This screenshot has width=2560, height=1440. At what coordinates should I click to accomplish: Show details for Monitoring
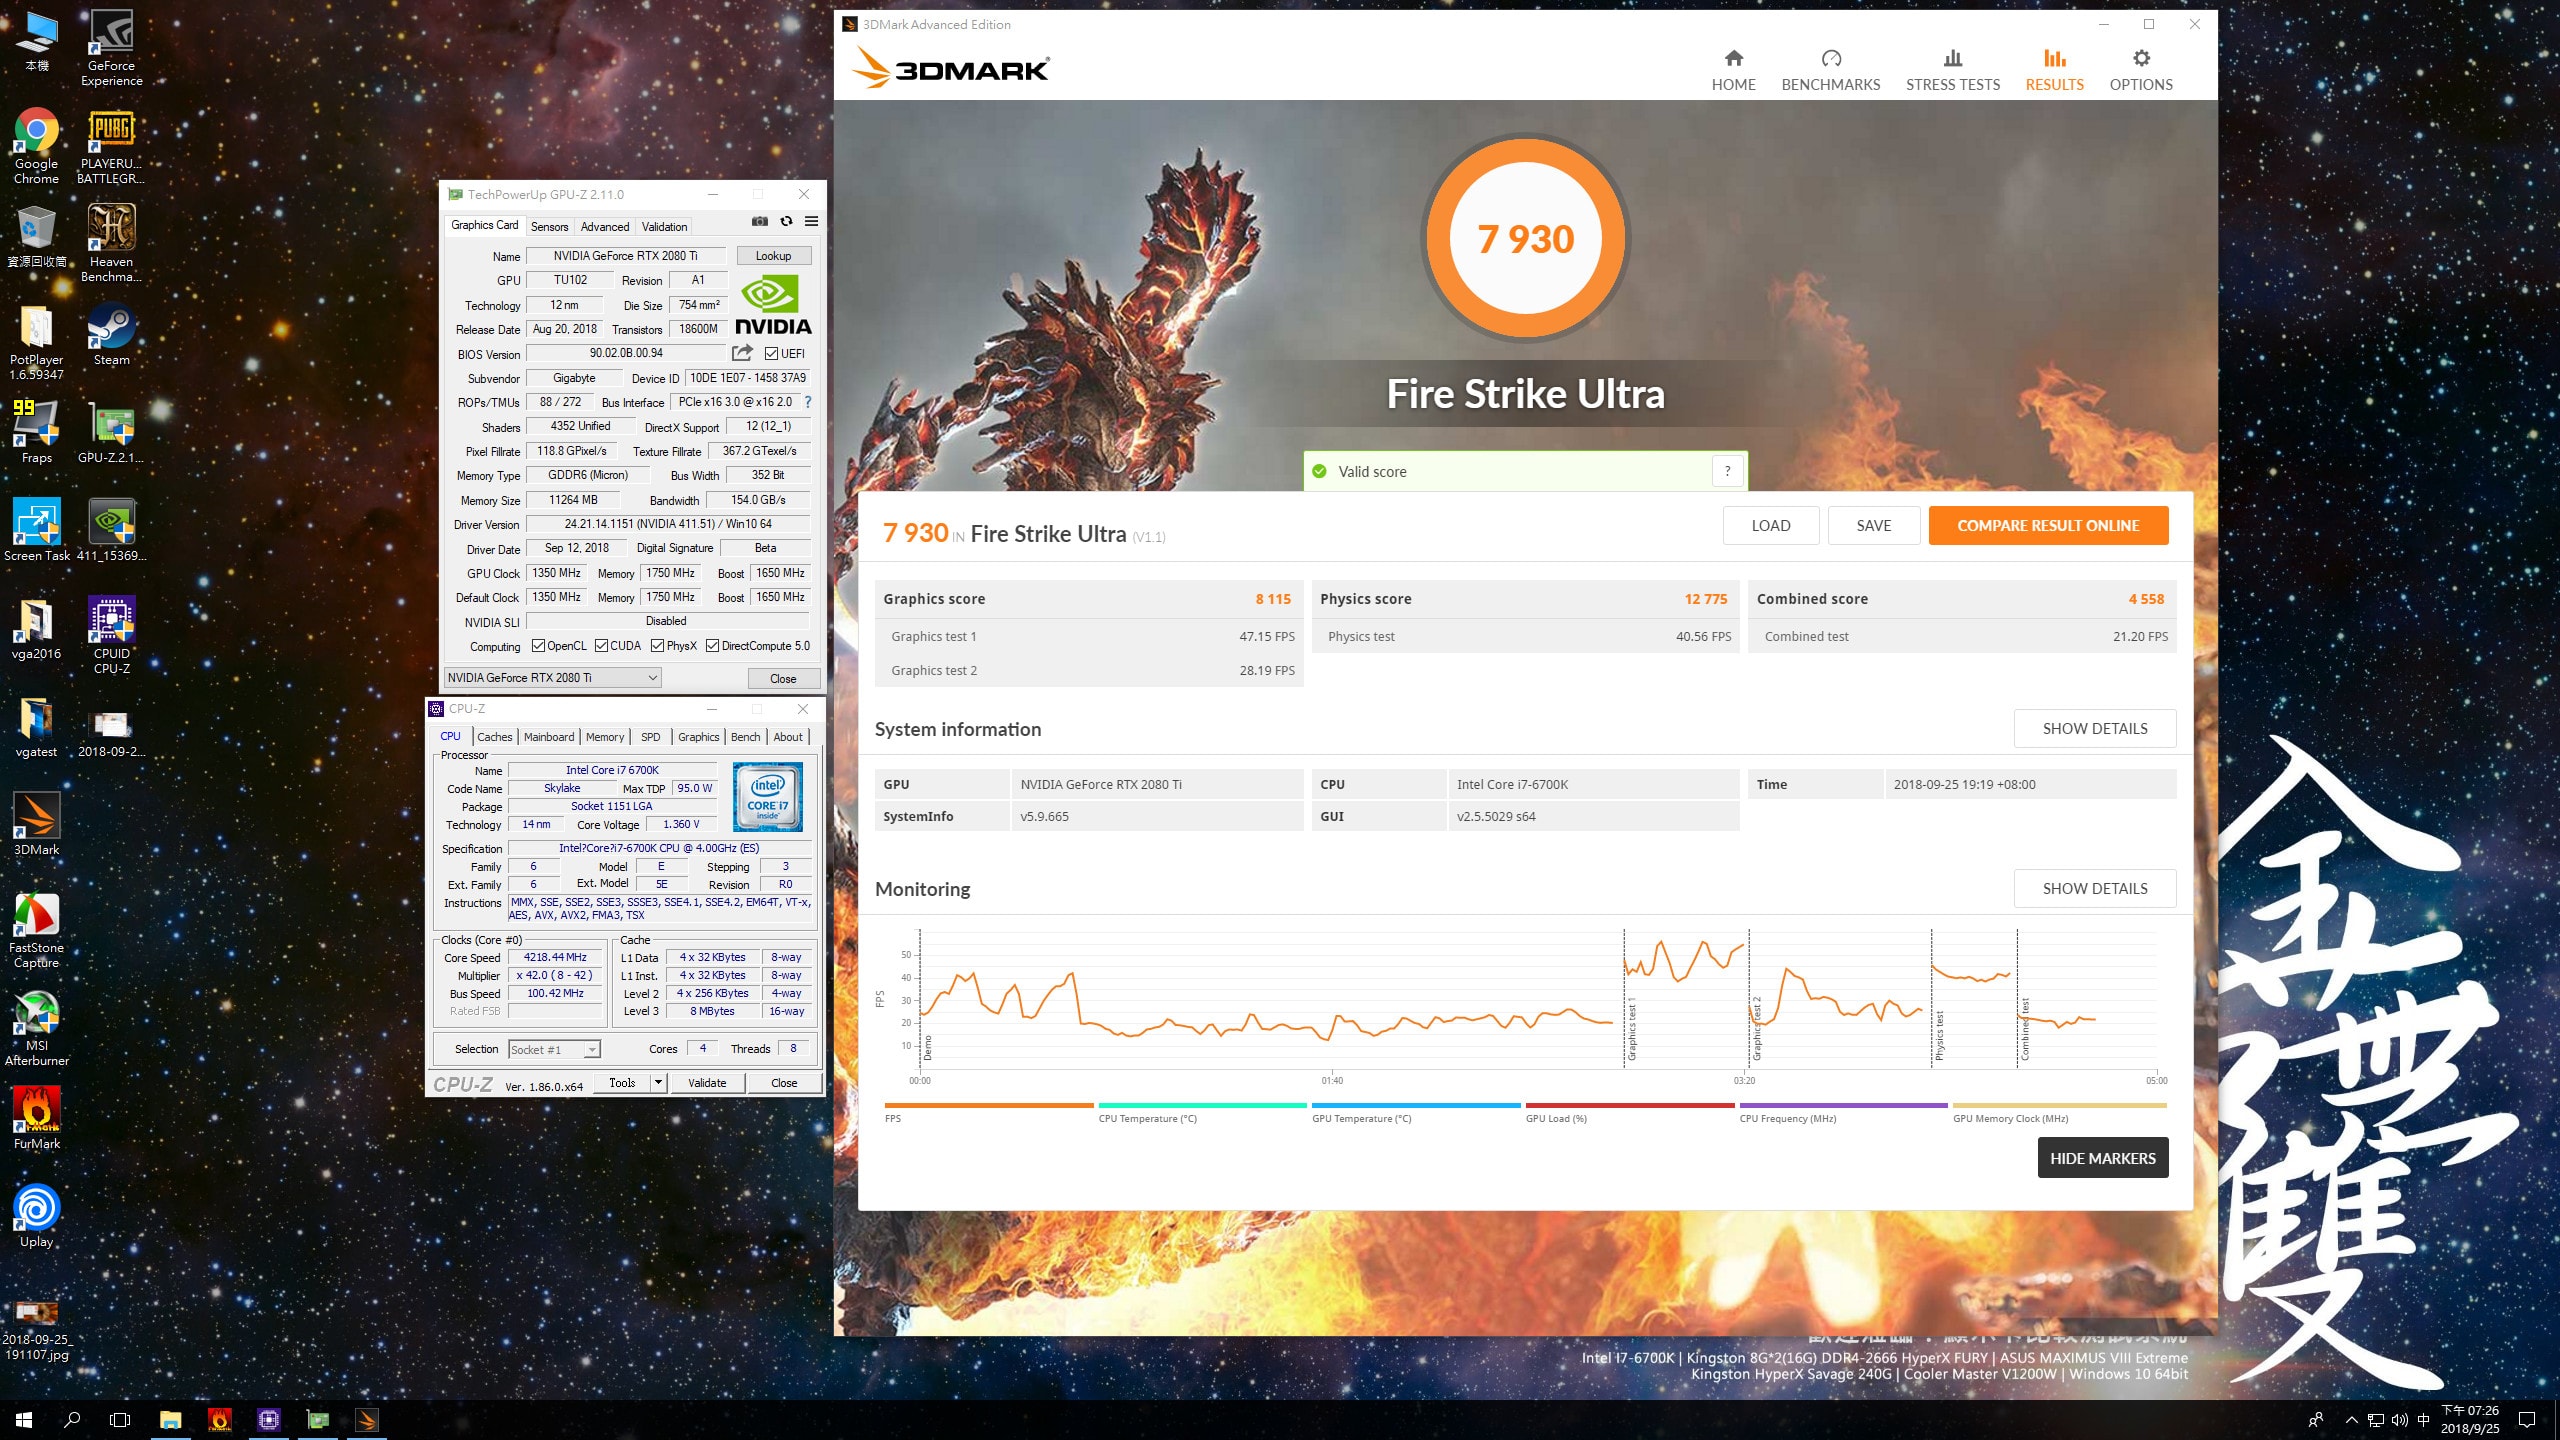tap(2094, 888)
